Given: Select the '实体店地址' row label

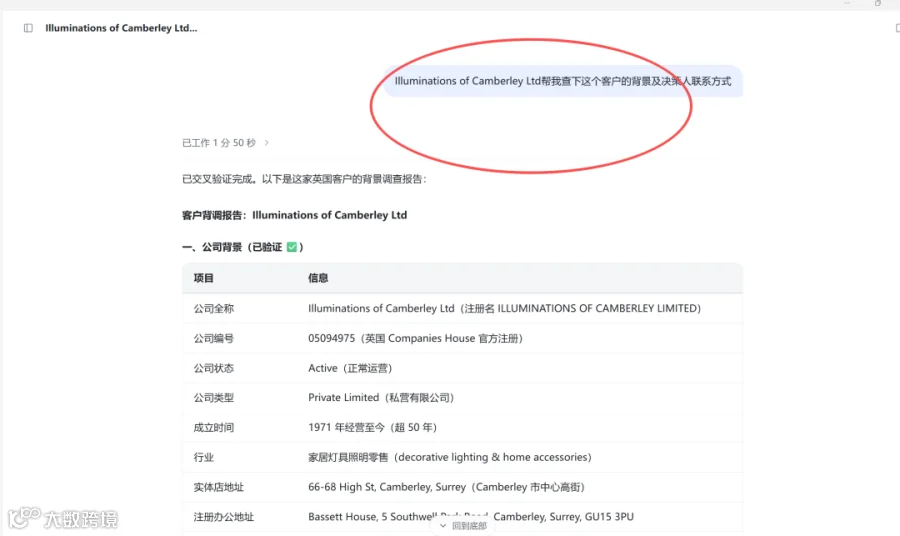Looking at the screenshot, I should [219, 487].
